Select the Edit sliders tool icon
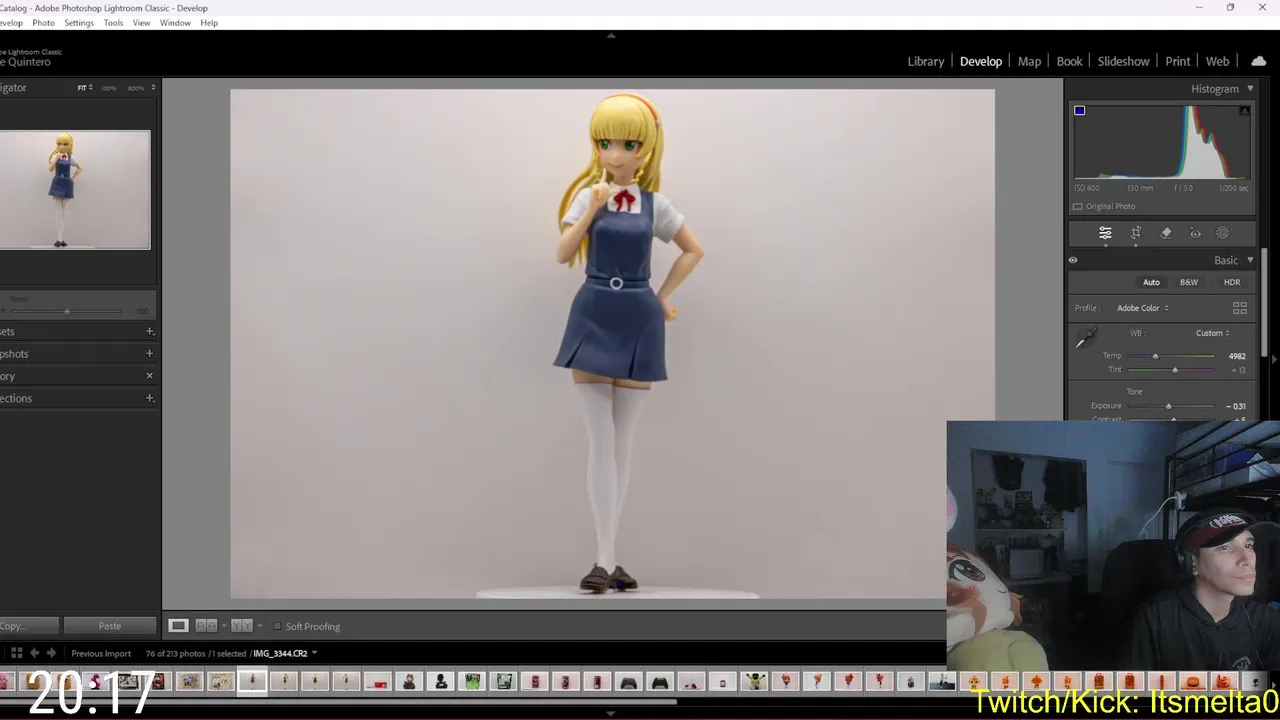Viewport: 1280px width, 720px height. point(1105,233)
